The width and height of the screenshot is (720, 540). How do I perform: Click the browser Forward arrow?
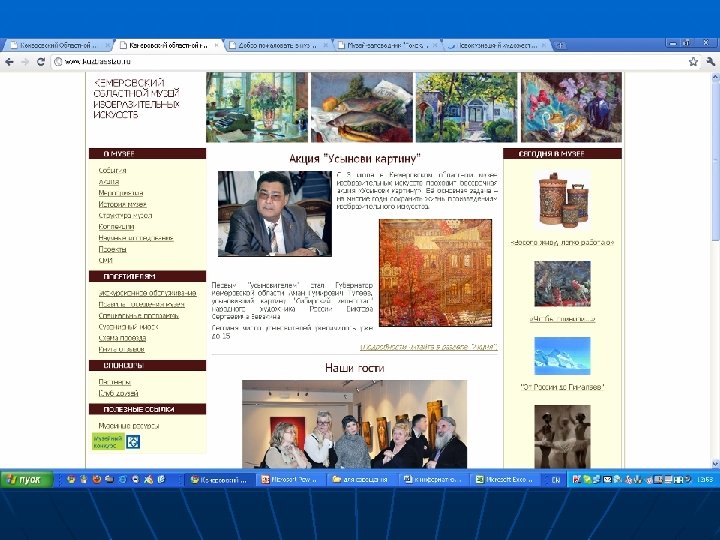[x=25, y=62]
